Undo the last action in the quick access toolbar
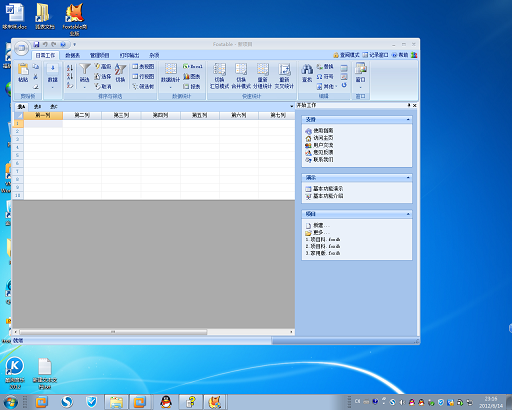Image resolution: width=512 pixels, height=410 pixels. (x=45, y=44)
